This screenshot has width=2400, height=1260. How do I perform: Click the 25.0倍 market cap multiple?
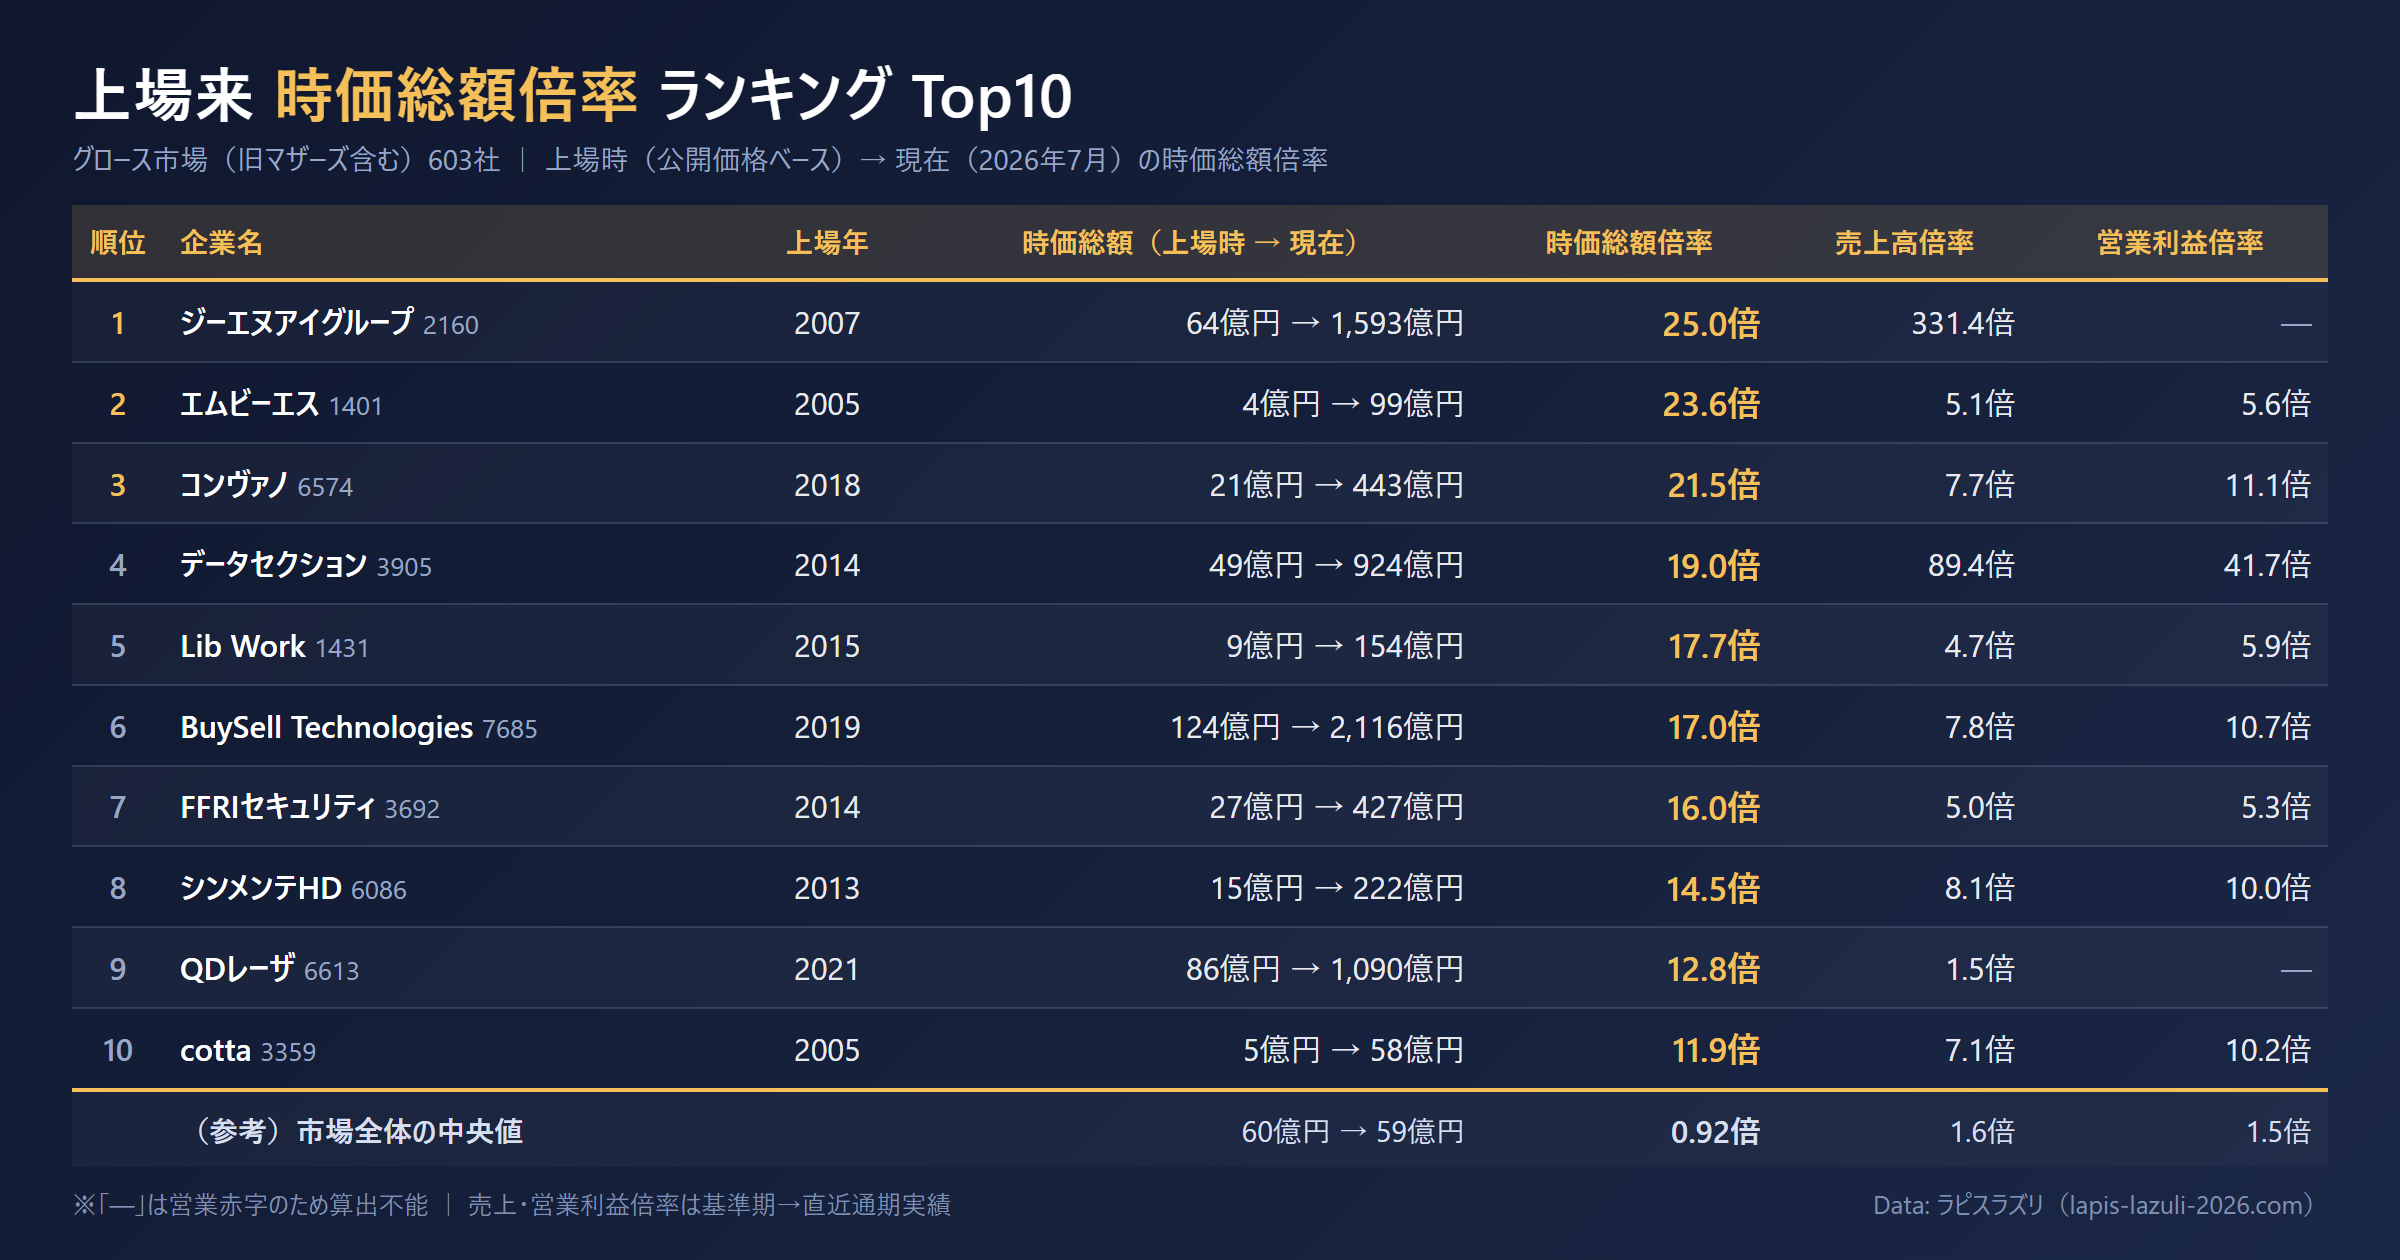click(x=1711, y=324)
